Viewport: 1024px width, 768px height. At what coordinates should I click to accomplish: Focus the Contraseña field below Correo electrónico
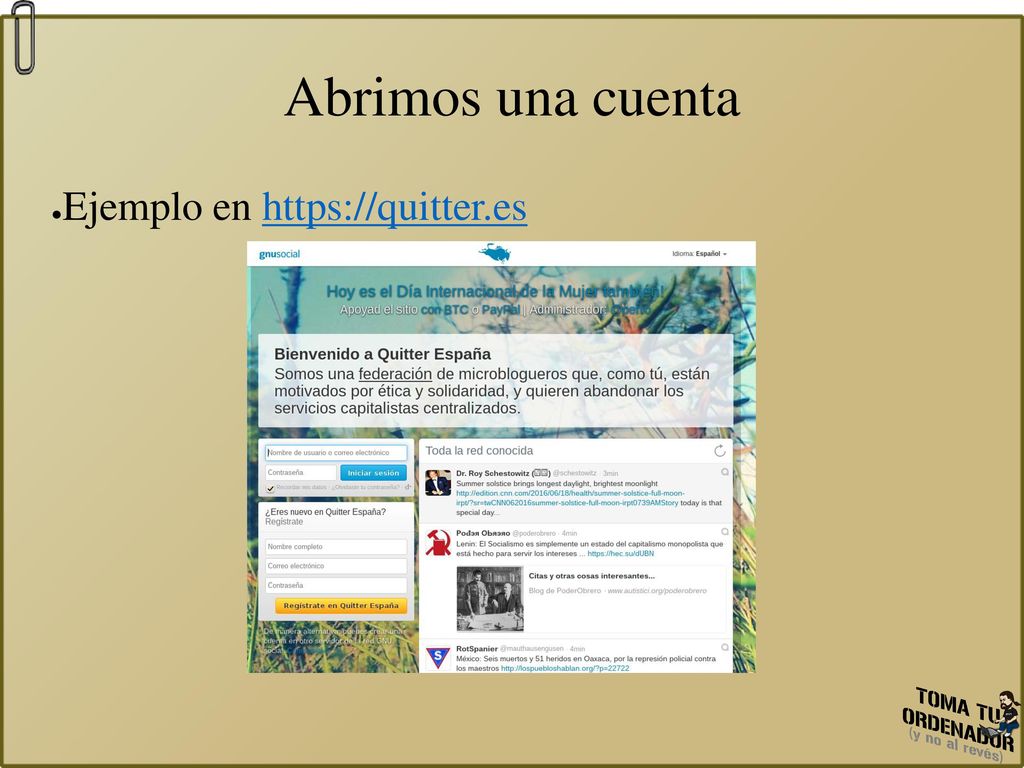pyautogui.click(x=336, y=585)
